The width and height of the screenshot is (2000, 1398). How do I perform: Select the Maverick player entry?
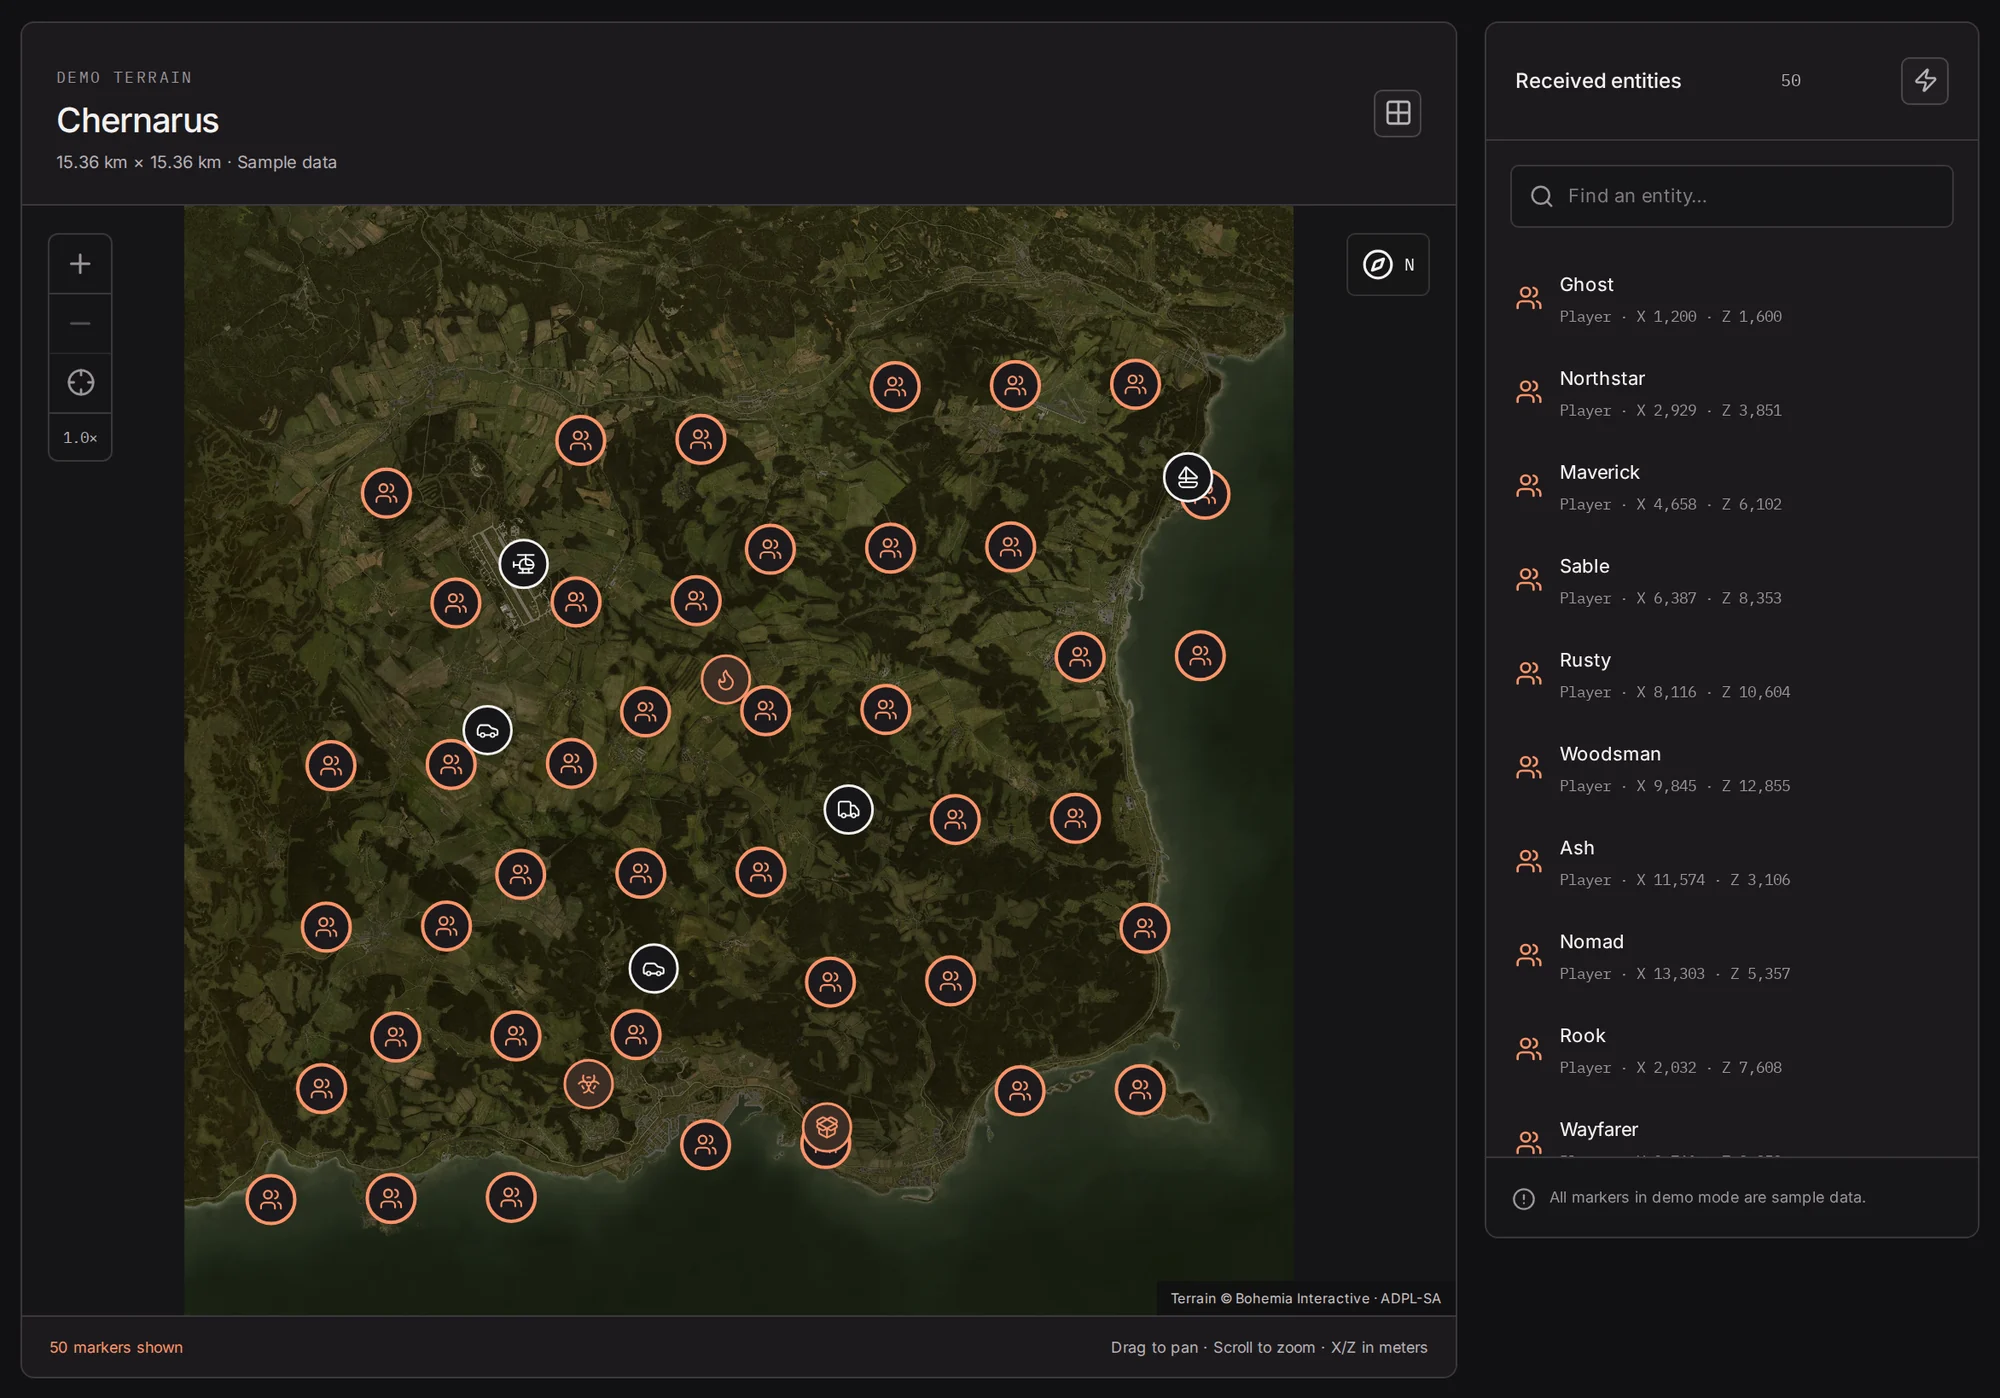point(1731,487)
